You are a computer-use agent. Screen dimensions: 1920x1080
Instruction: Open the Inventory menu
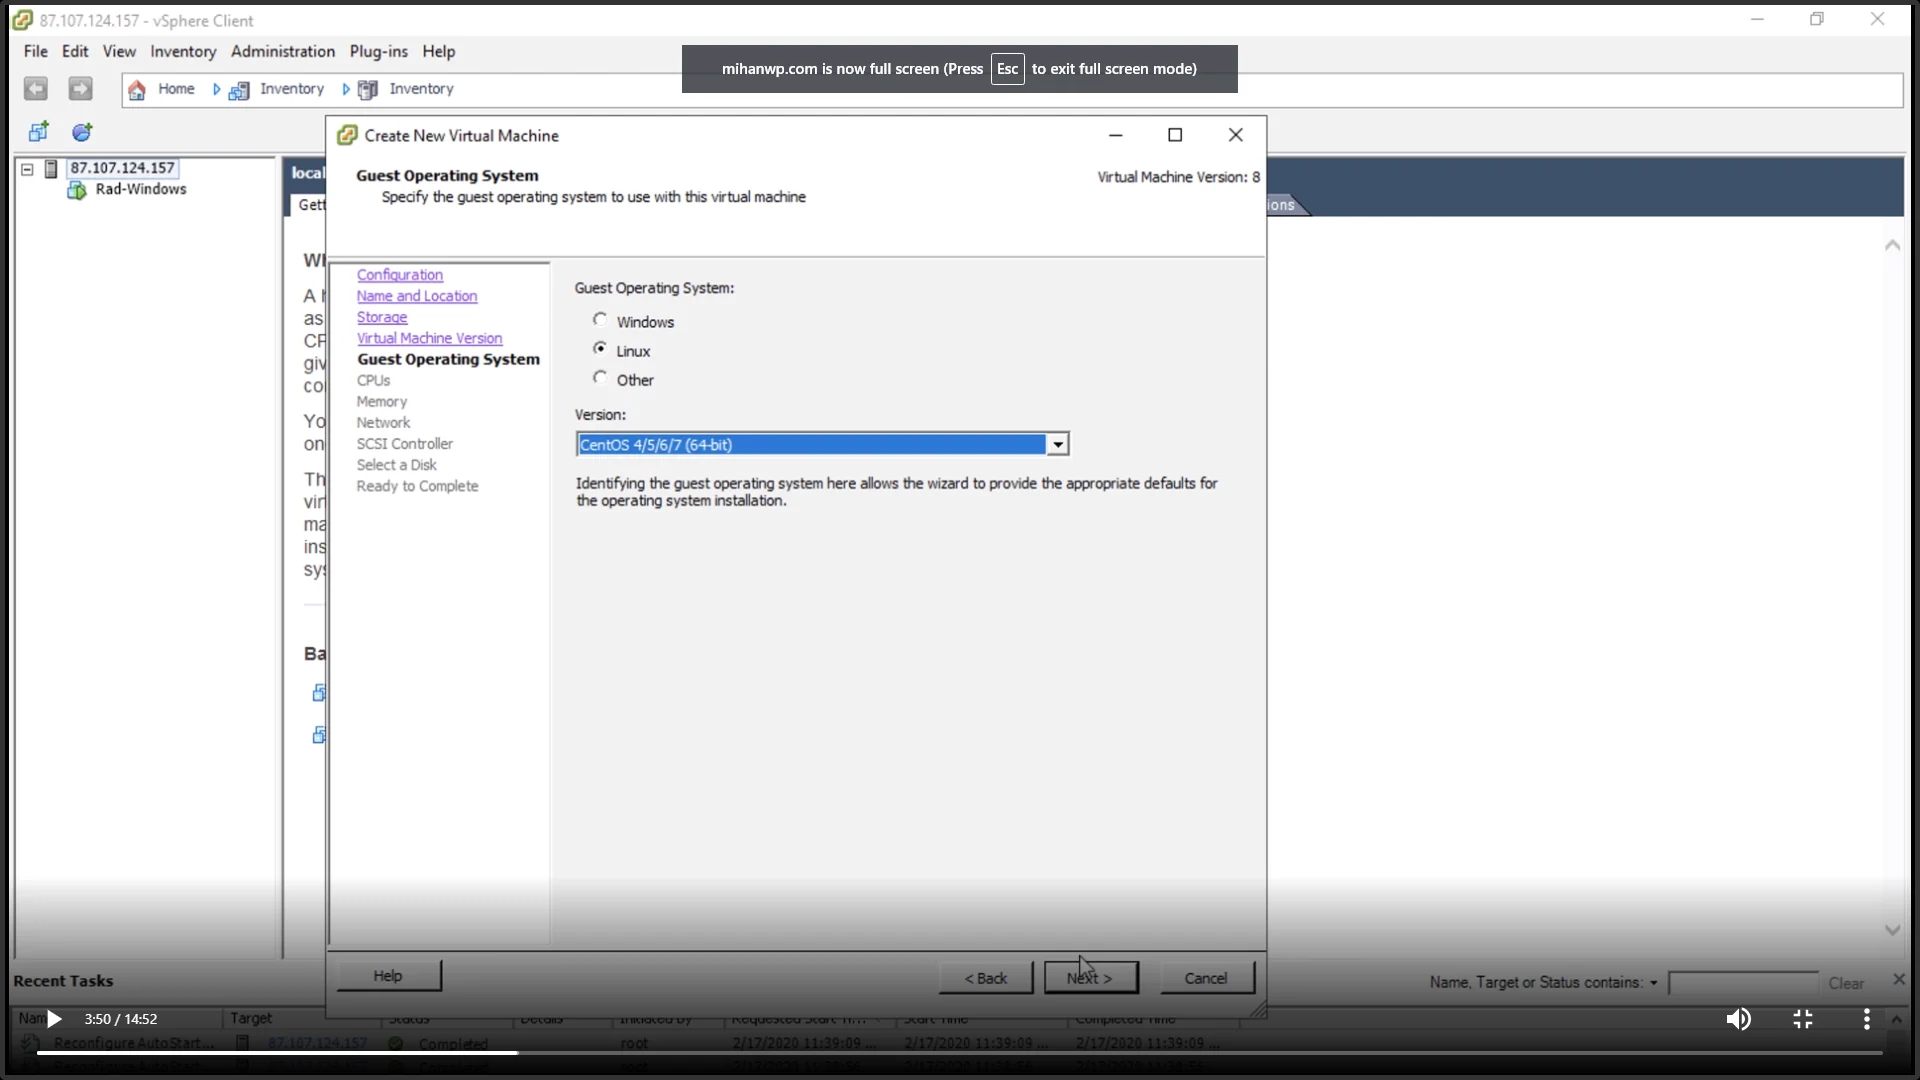coord(183,52)
